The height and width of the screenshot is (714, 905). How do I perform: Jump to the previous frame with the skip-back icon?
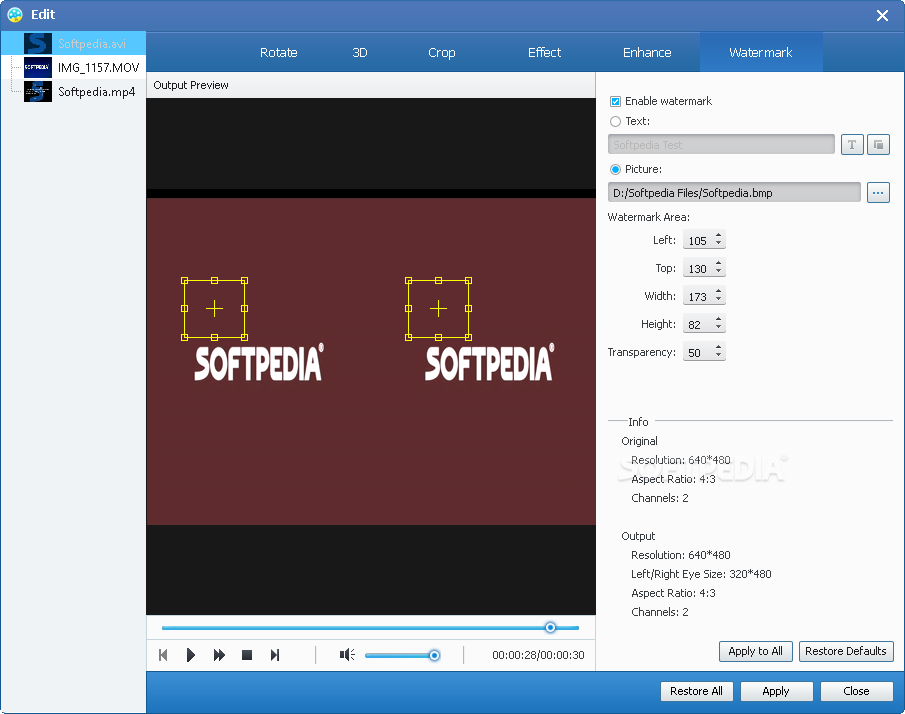point(163,655)
